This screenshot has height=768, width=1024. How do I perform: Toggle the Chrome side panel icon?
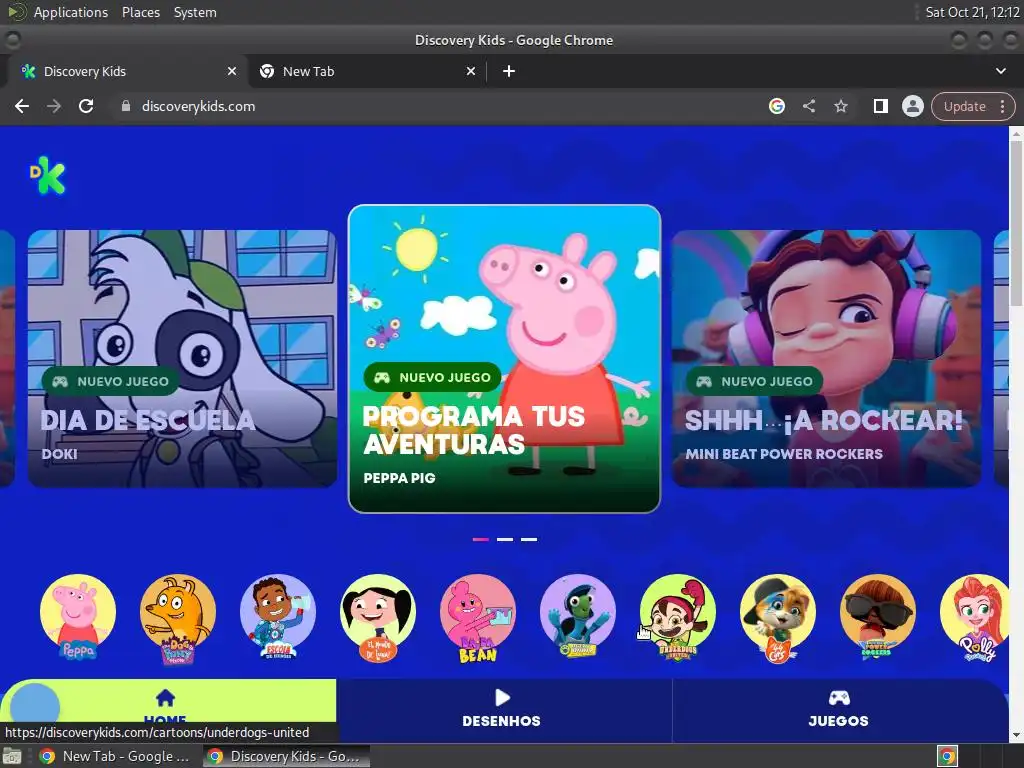(x=880, y=106)
